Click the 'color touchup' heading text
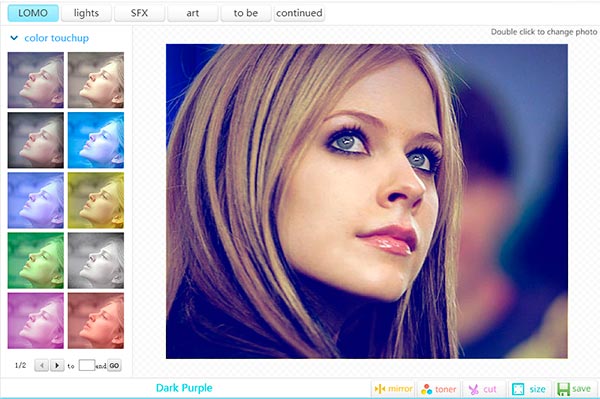 coord(57,38)
